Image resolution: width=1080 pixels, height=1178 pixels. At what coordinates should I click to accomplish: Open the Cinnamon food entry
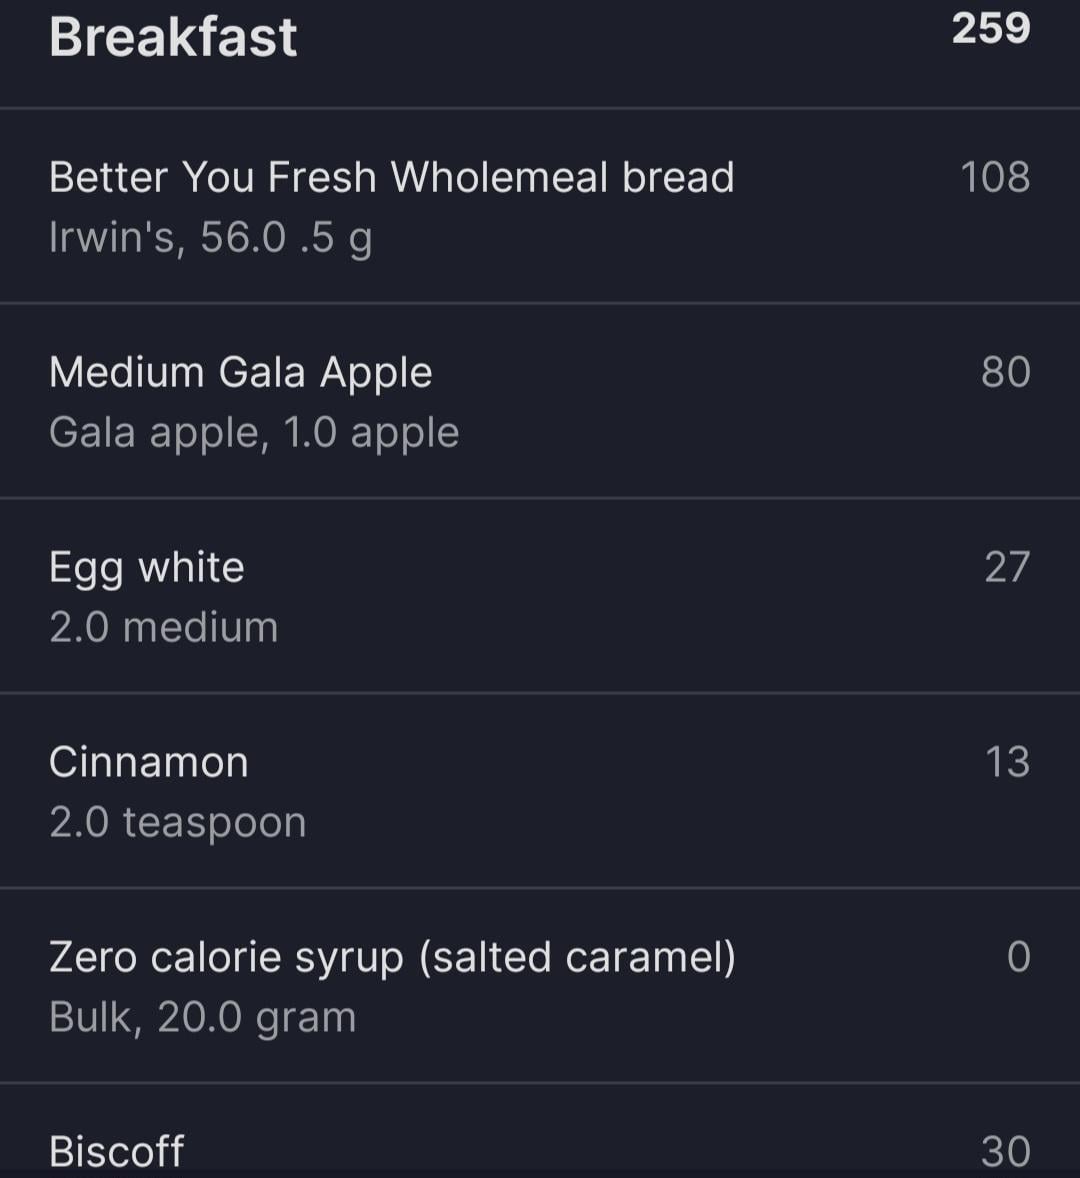(540, 790)
